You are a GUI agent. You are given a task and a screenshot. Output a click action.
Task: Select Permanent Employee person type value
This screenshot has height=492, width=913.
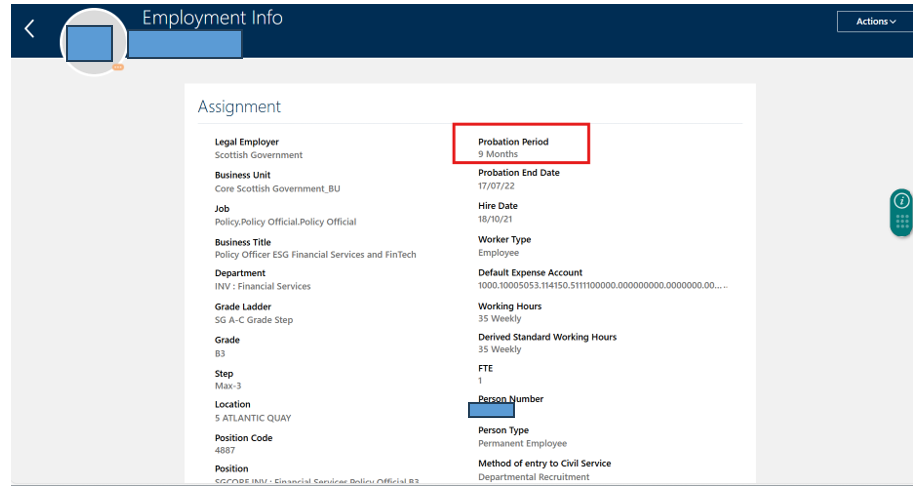point(522,444)
